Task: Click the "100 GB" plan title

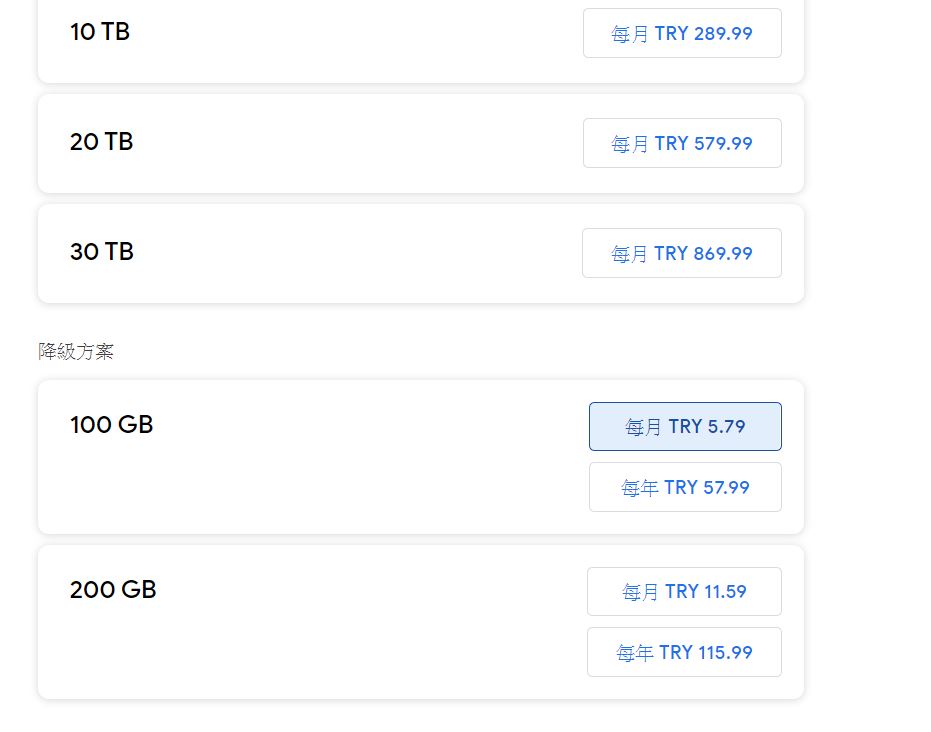Action: coord(111,425)
